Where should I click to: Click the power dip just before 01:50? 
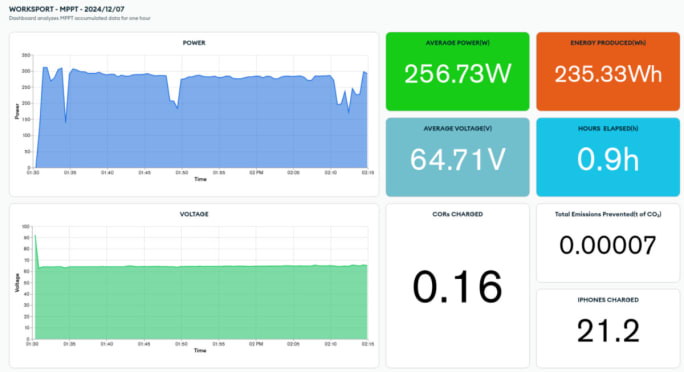point(177,107)
